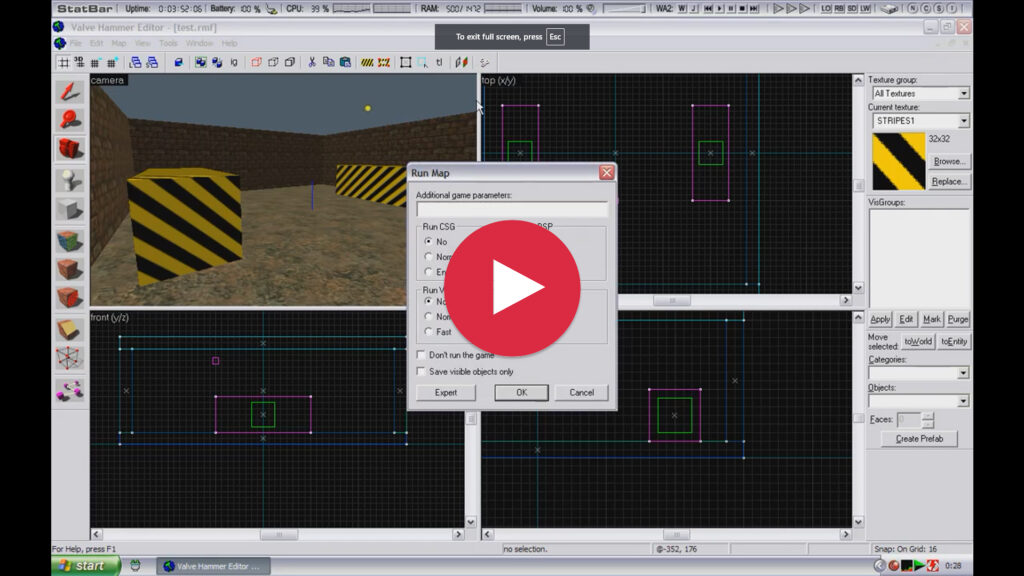Image resolution: width=1024 pixels, height=576 pixels.
Task: Select the Entity lightbulb tool
Action: [x=69, y=180]
